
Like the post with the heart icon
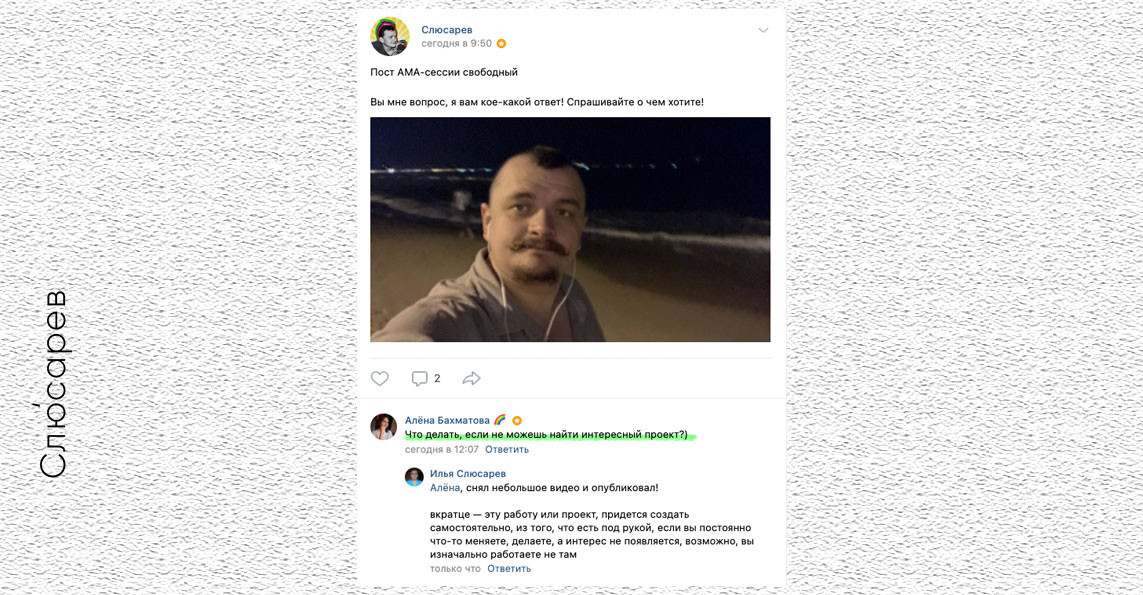point(380,378)
